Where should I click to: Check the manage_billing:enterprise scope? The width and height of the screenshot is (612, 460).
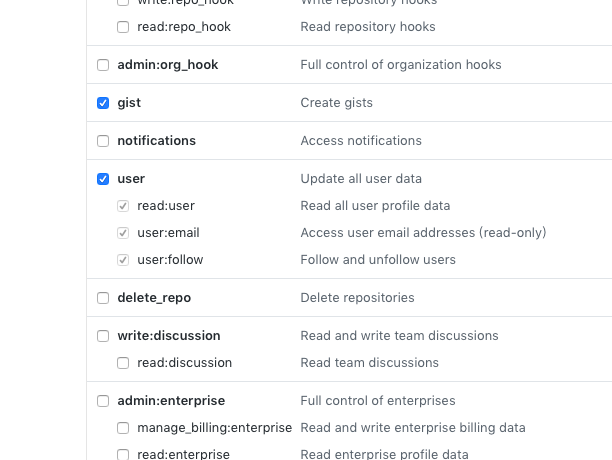pos(123,428)
